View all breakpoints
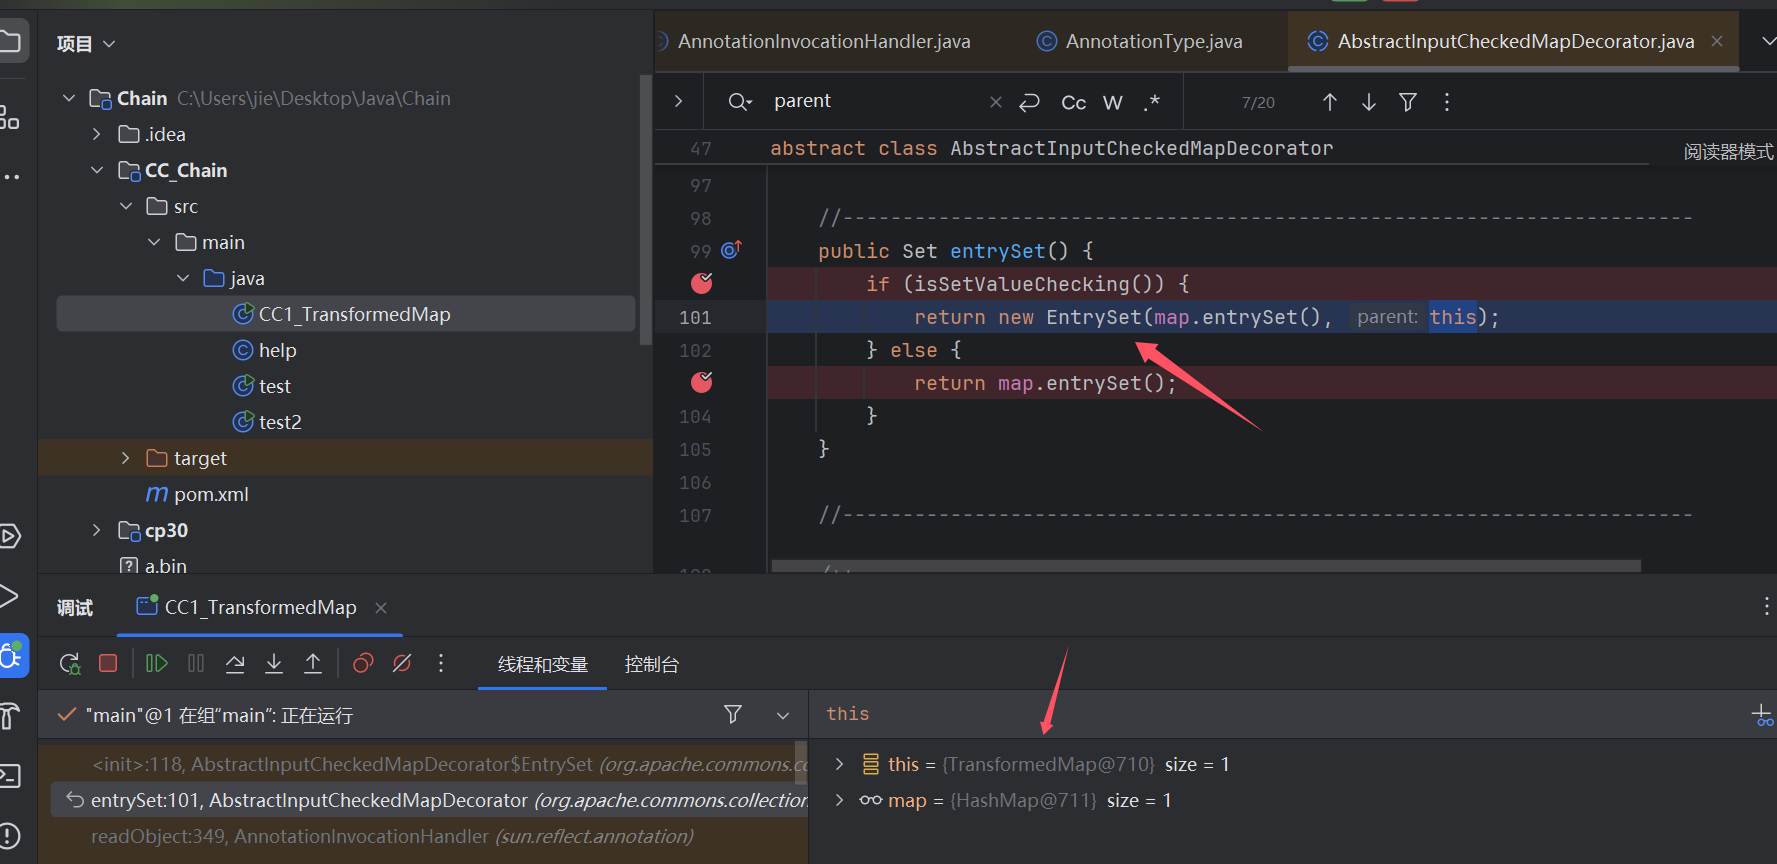 click(x=363, y=664)
